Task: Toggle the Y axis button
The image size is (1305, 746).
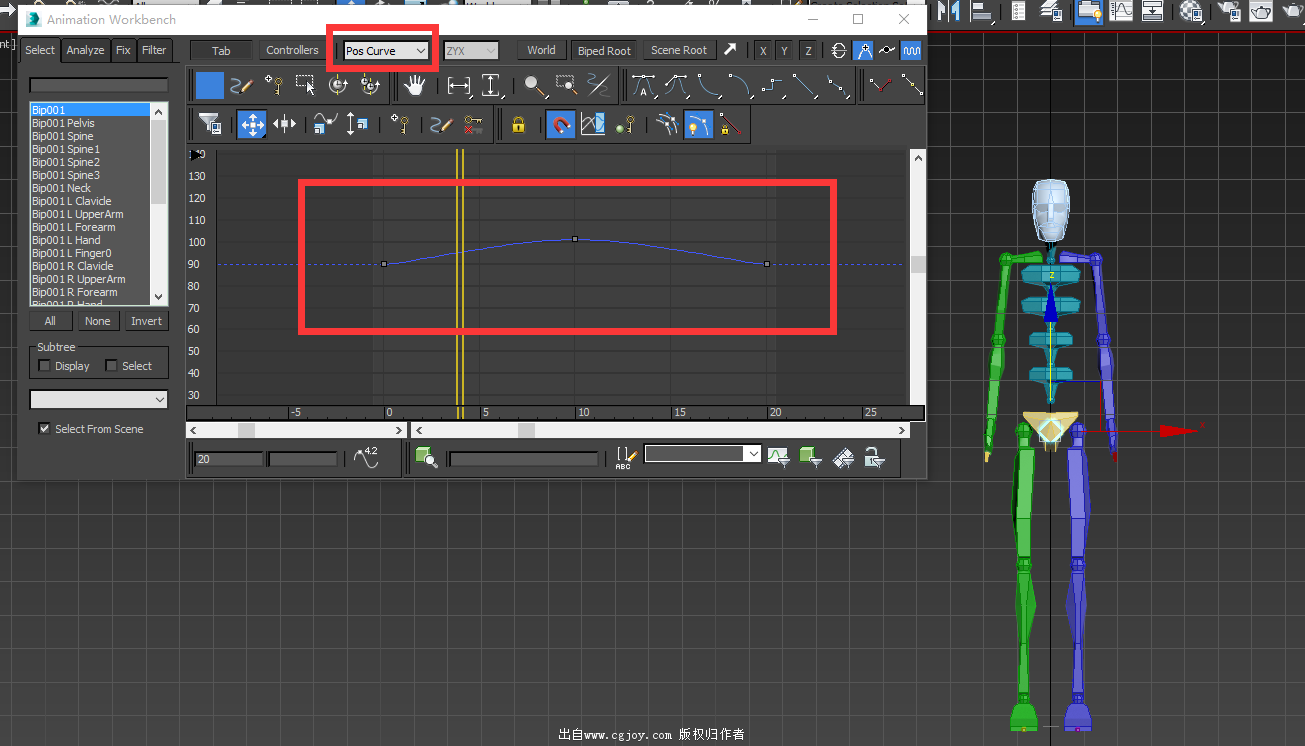Action: tap(785, 51)
